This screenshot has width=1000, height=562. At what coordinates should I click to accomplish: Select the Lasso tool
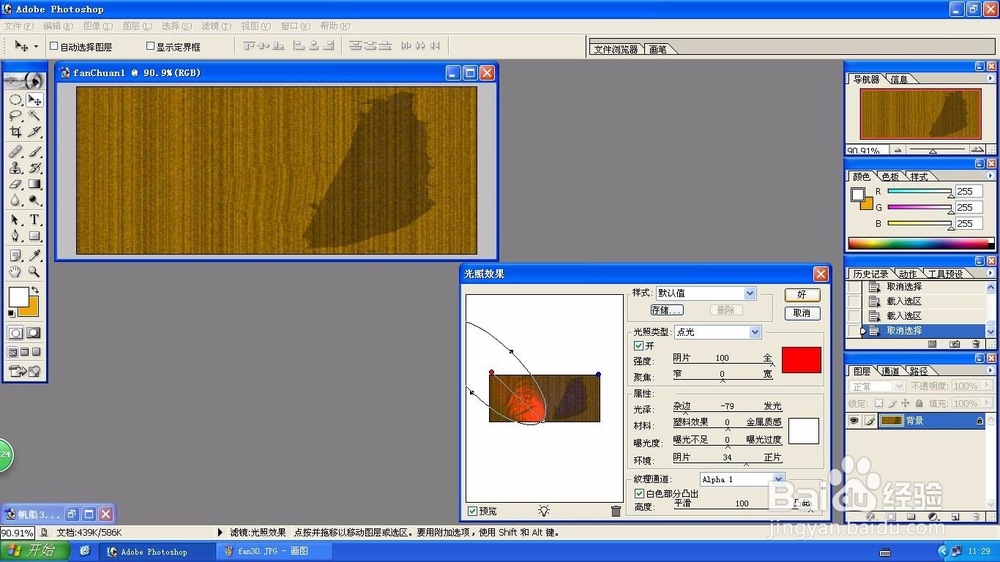[15, 116]
